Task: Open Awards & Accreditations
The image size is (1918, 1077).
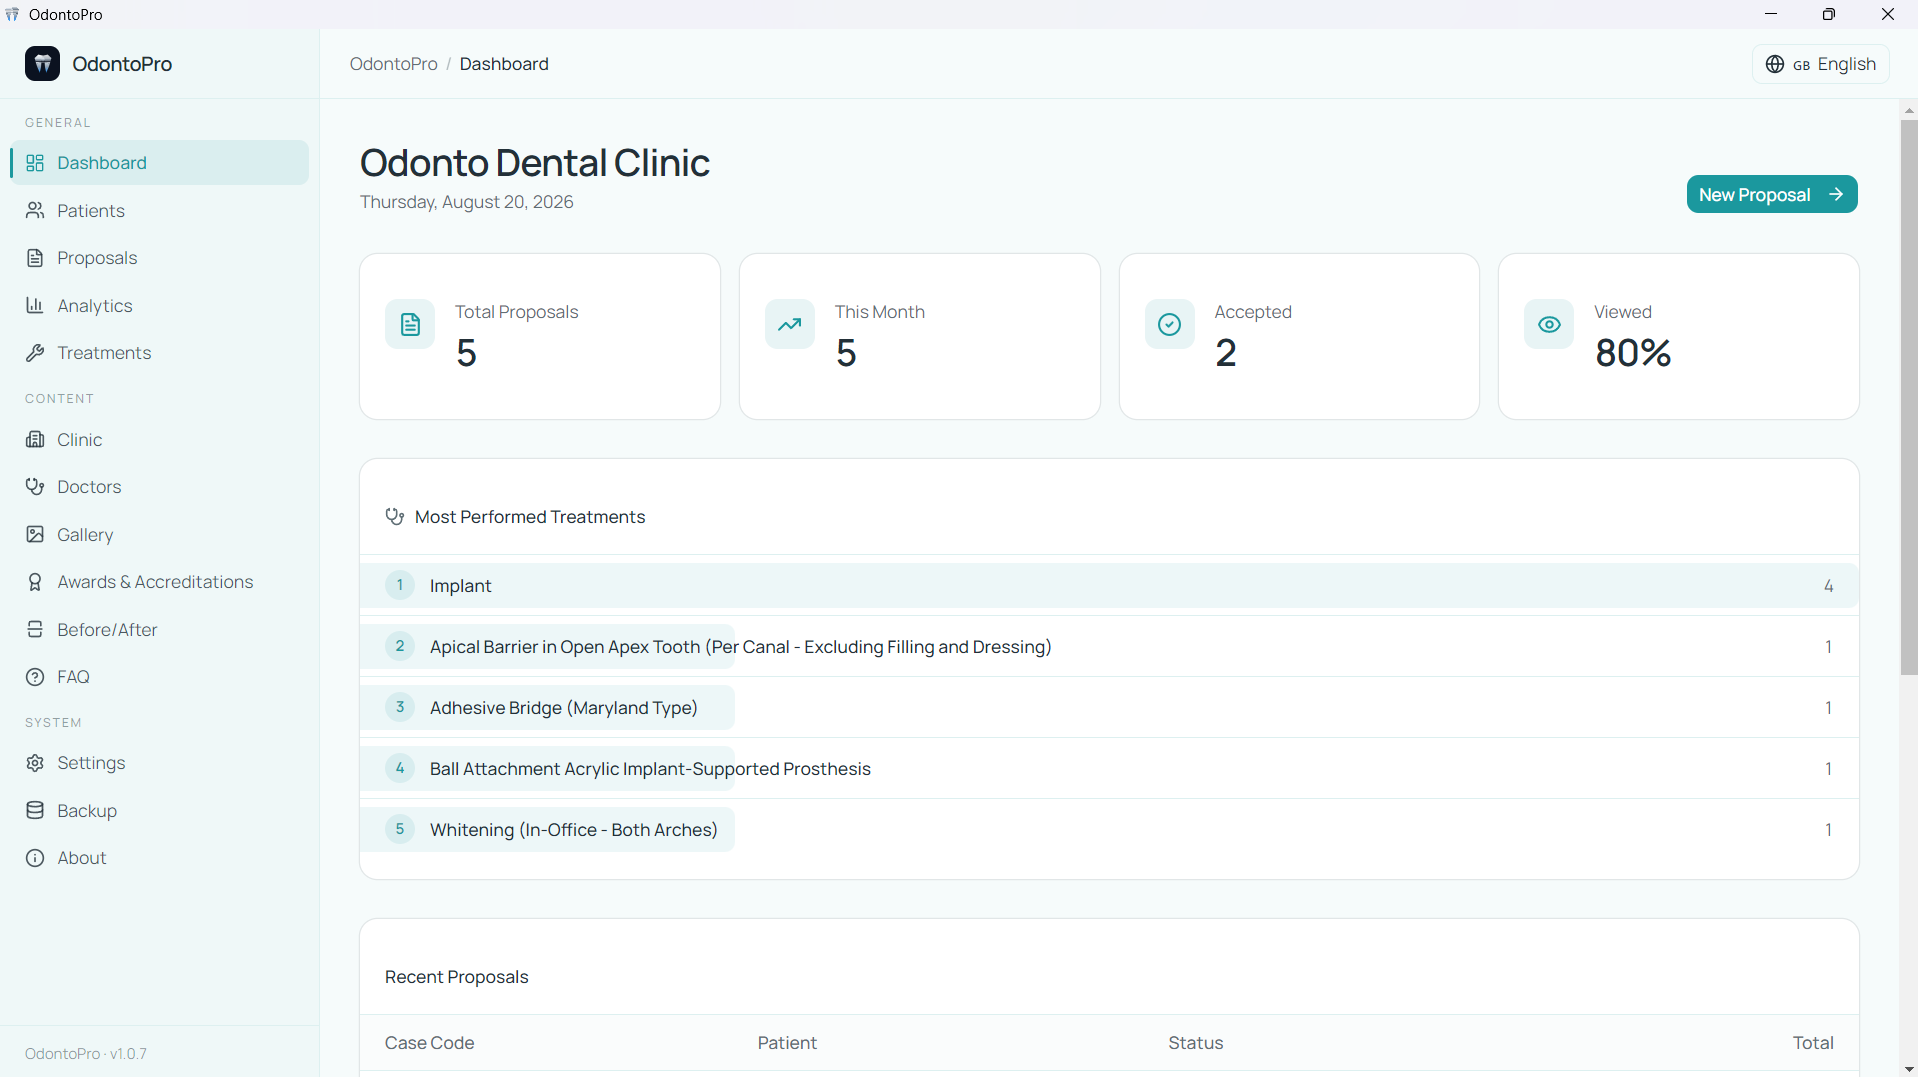Action: coord(160,582)
